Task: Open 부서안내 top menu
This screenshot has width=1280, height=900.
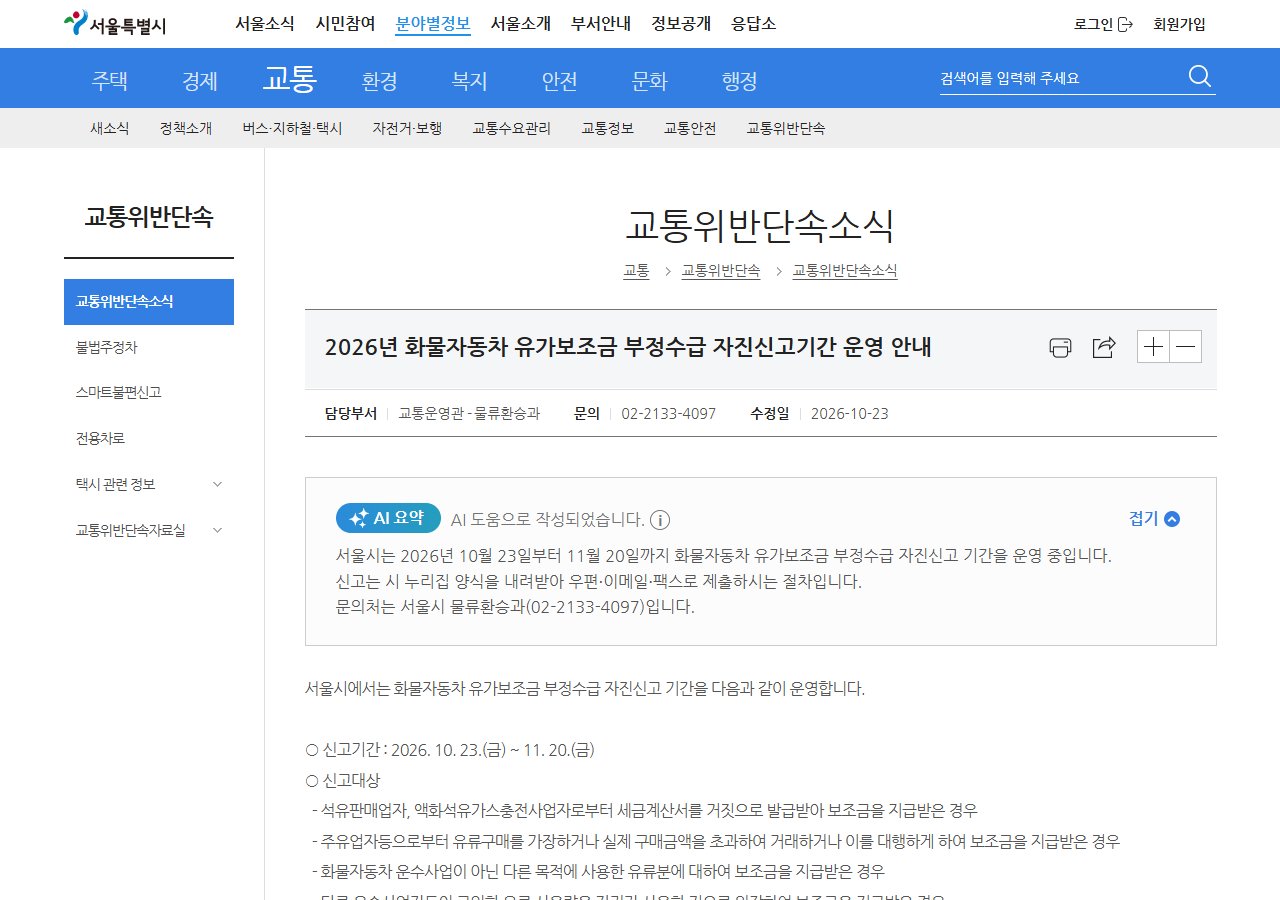Action: click(x=601, y=24)
